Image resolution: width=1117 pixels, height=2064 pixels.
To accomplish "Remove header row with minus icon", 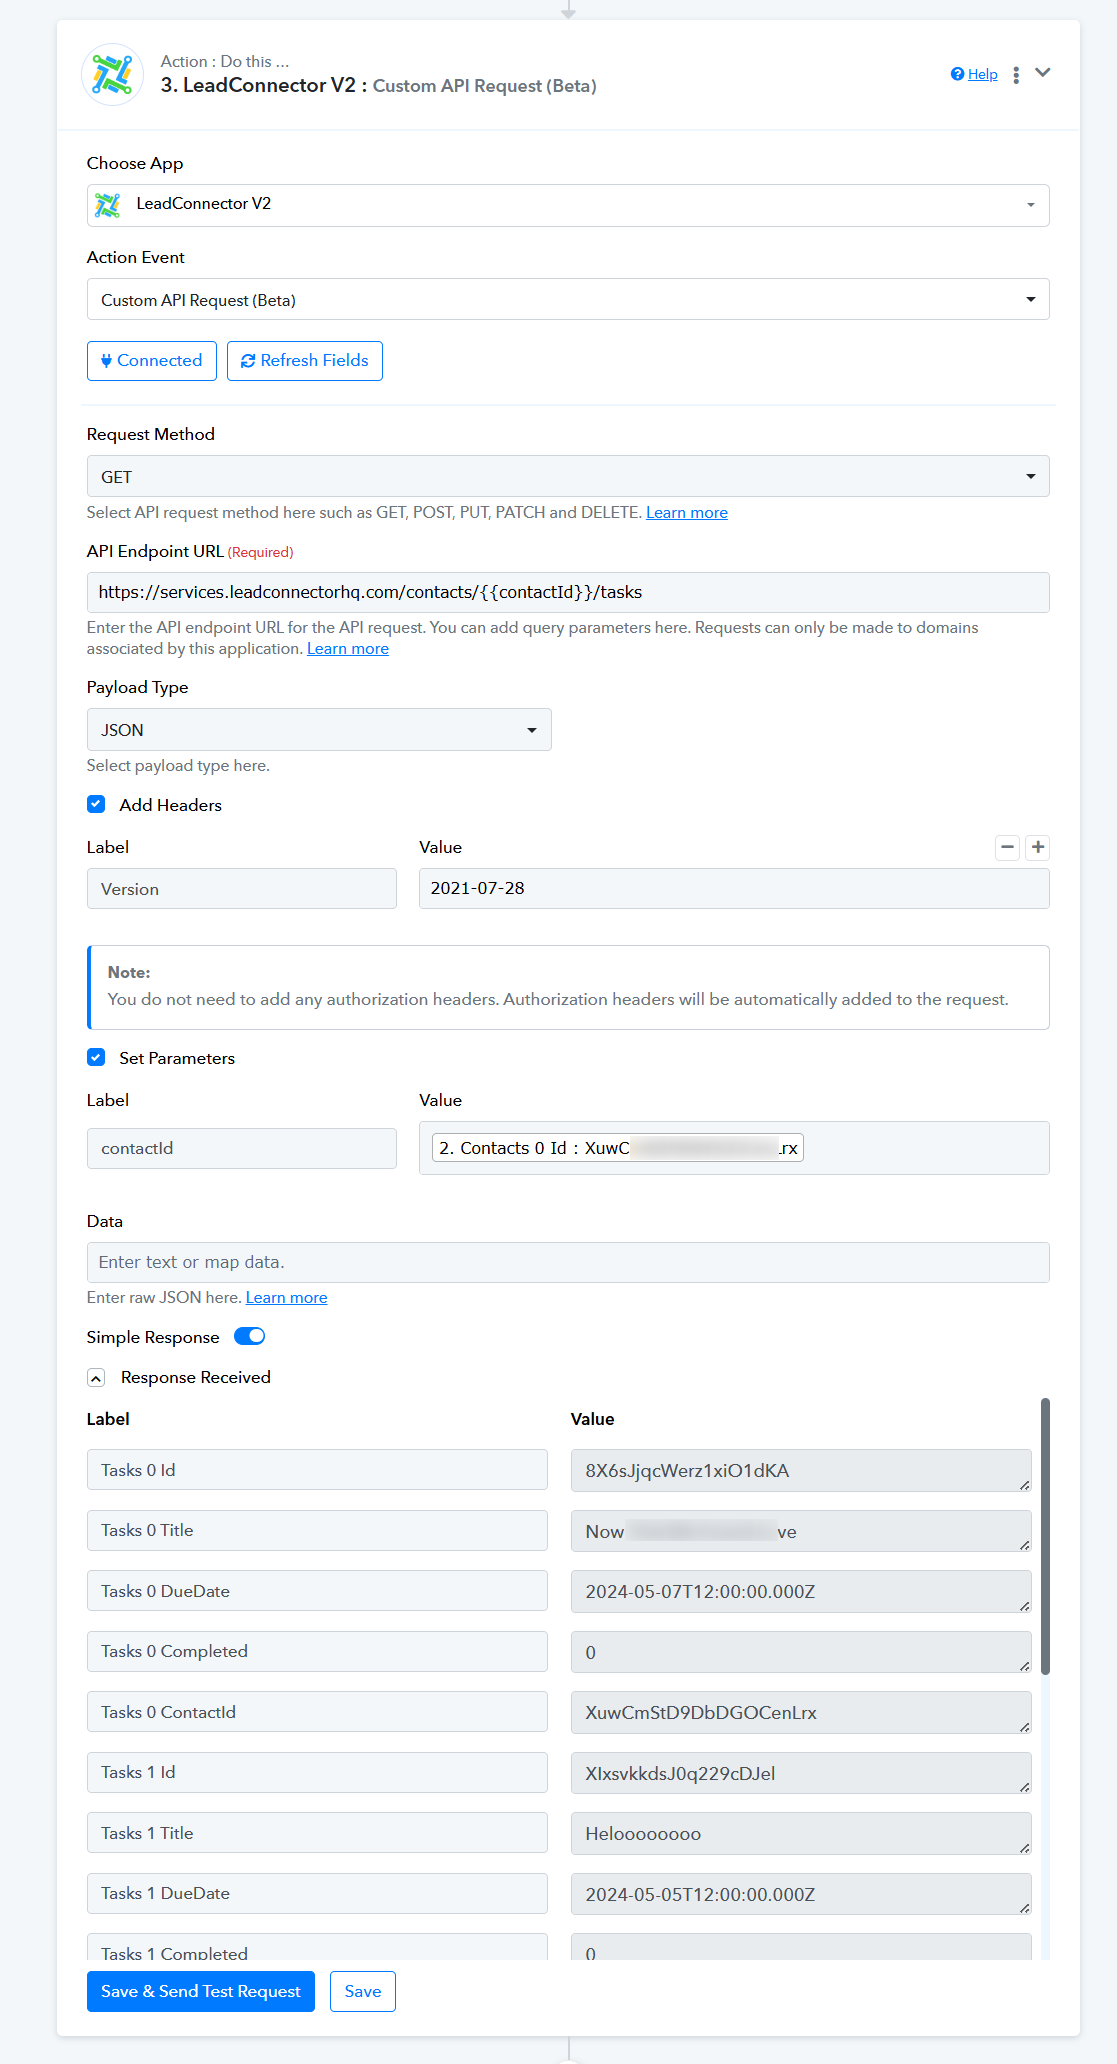I will (1007, 848).
